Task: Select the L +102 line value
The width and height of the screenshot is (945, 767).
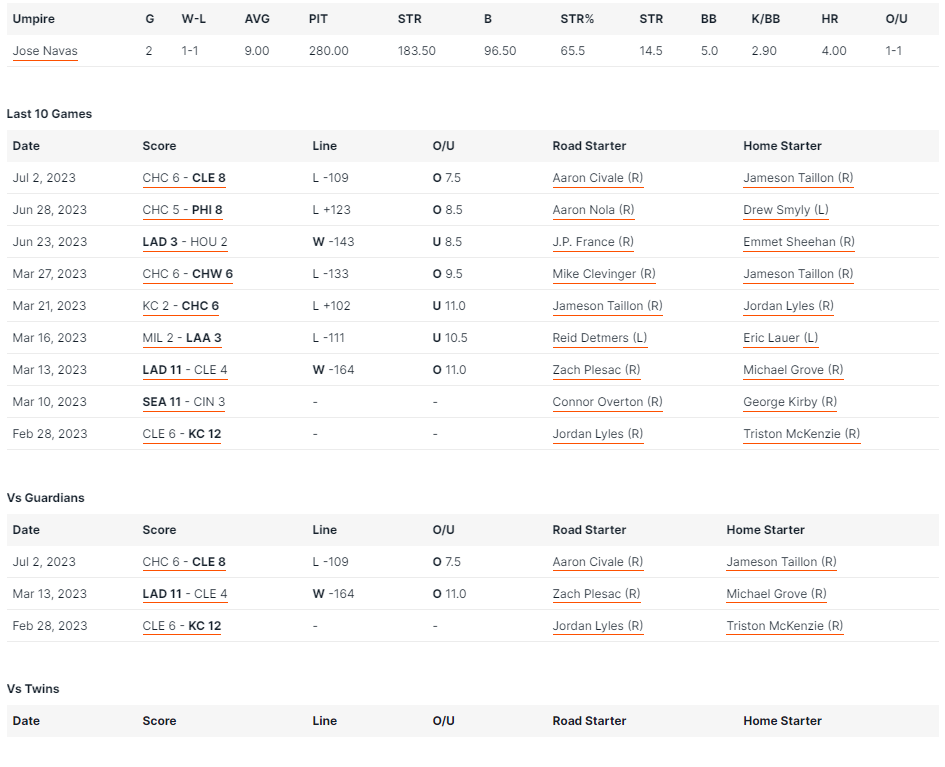Action: 331,305
